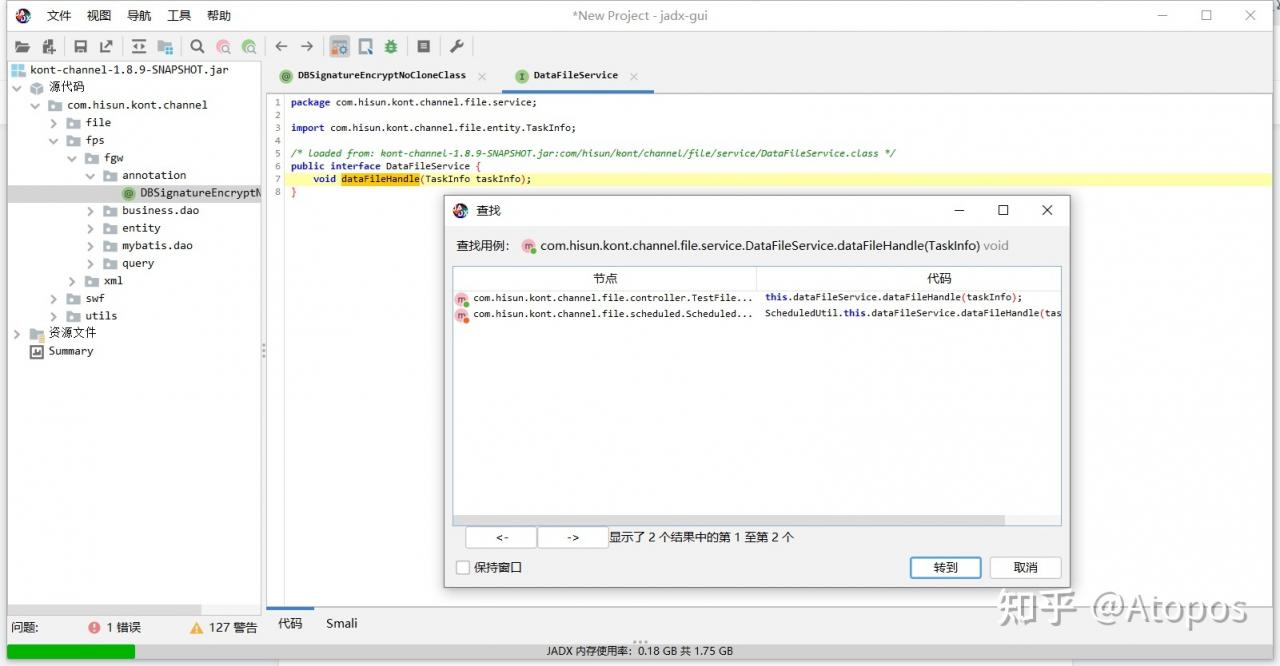This screenshot has height=666, width=1280.
Task: Open the 帮助 menu
Action: click(x=219, y=16)
